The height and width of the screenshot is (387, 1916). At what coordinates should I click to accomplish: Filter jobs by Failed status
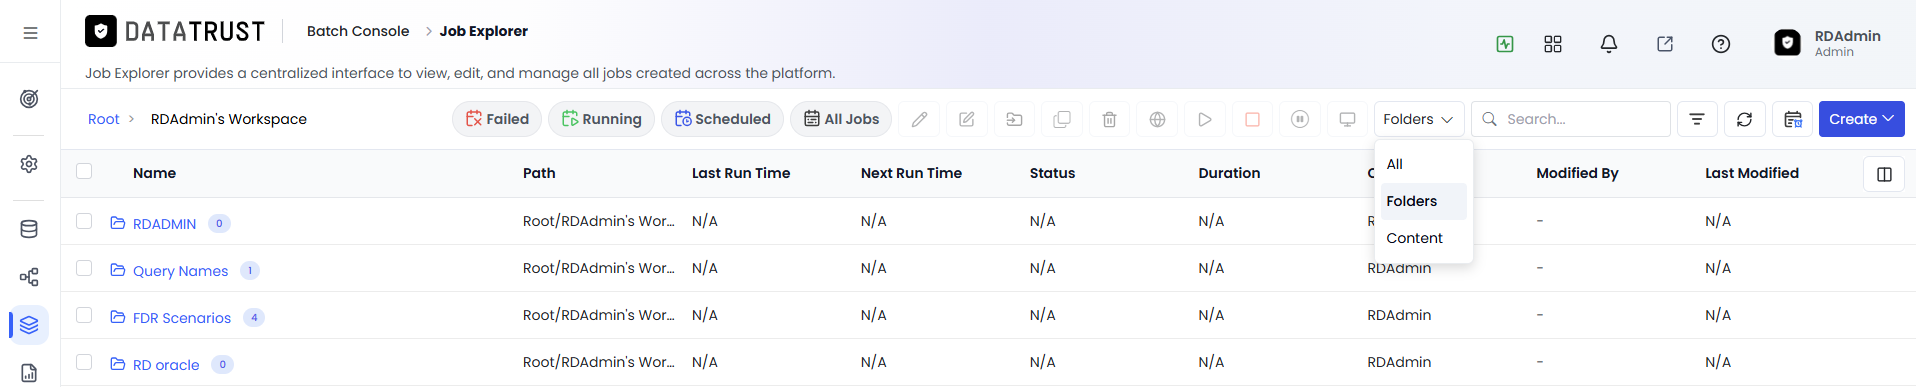[x=497, y=119]
